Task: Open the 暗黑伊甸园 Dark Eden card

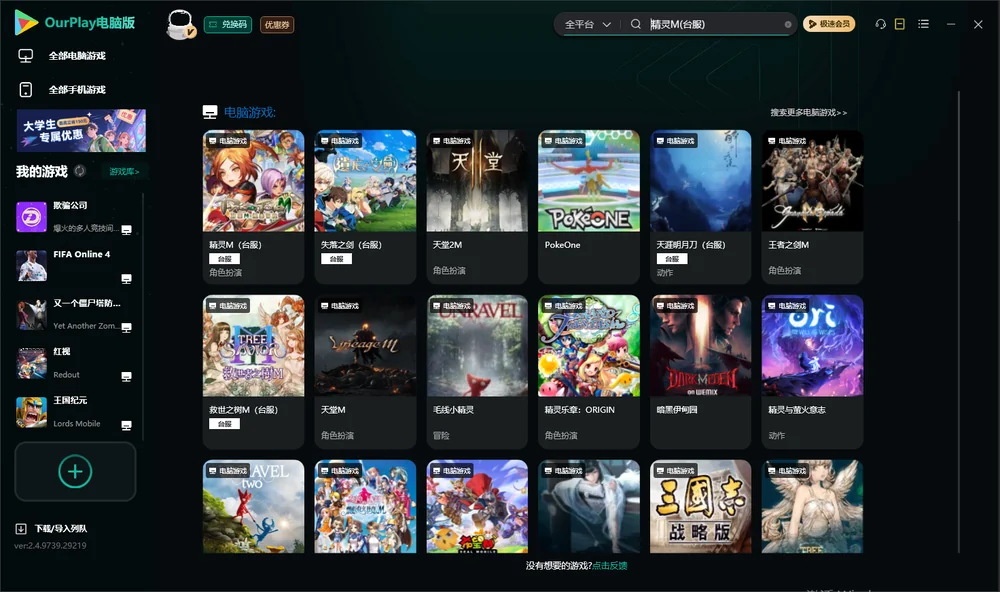Action: [x=701, y=372]
